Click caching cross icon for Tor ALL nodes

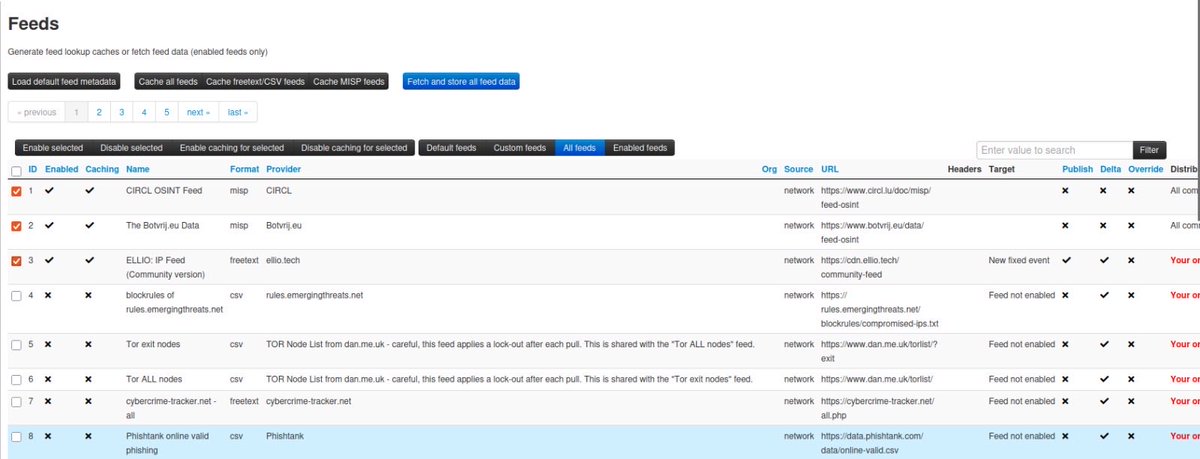[x=89, y=379]
